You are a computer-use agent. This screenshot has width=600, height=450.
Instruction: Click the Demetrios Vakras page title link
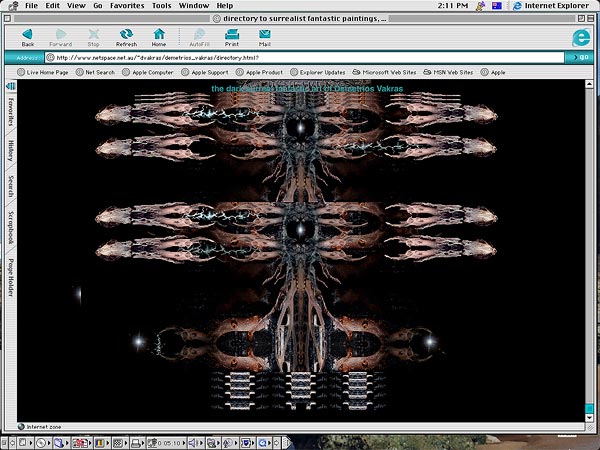point(307,89)
